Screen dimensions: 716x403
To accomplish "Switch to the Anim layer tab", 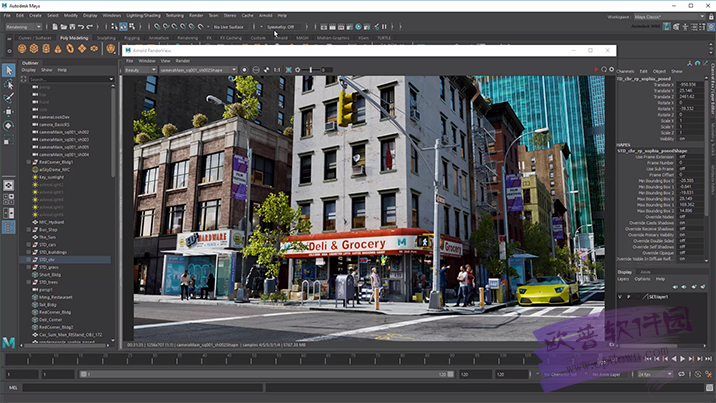I will pos(645,272).
